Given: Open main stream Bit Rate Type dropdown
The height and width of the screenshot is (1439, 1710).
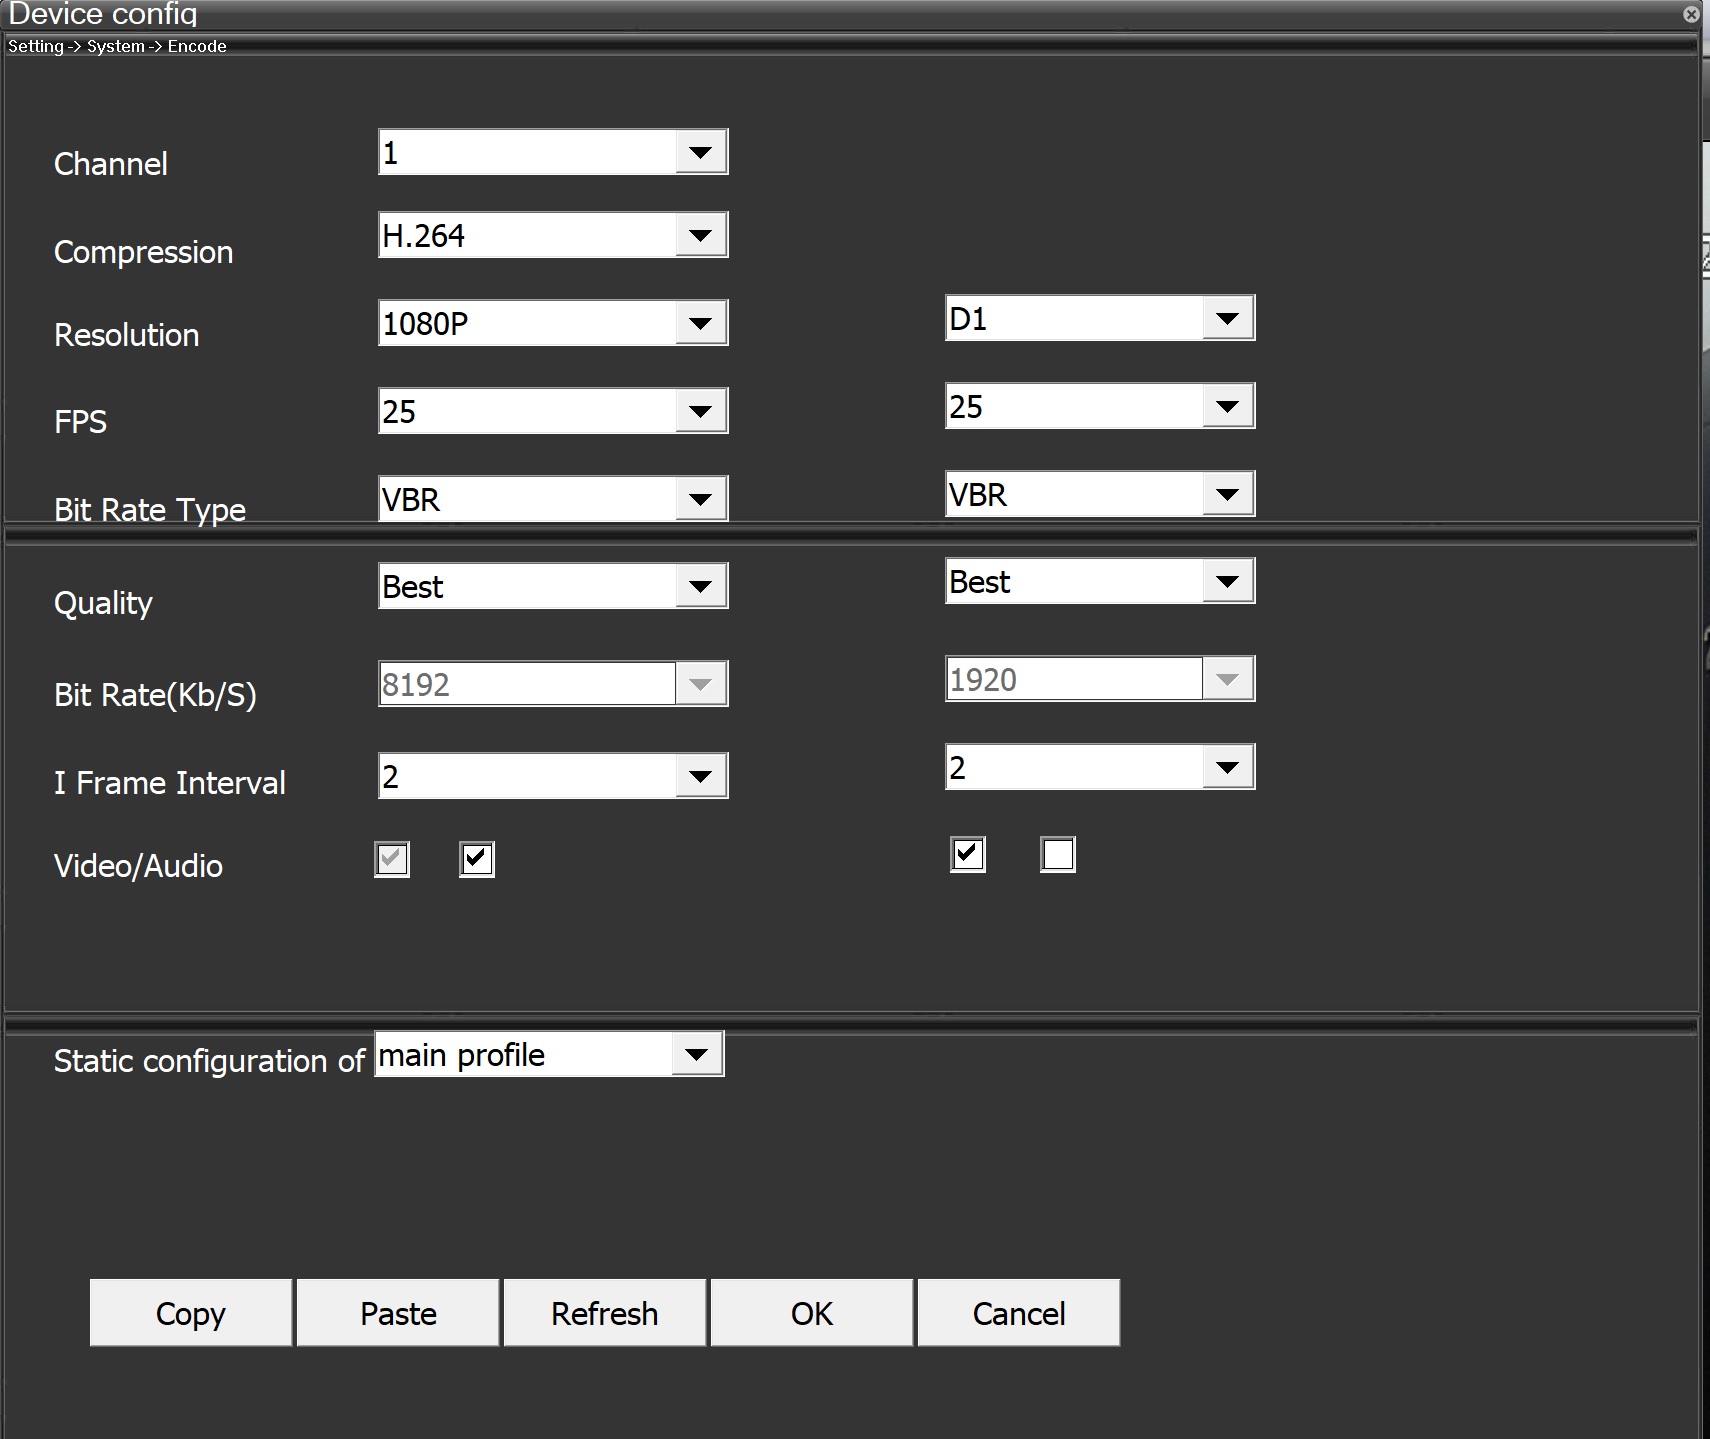Looking at the screenshot, I should click(700, 499).
